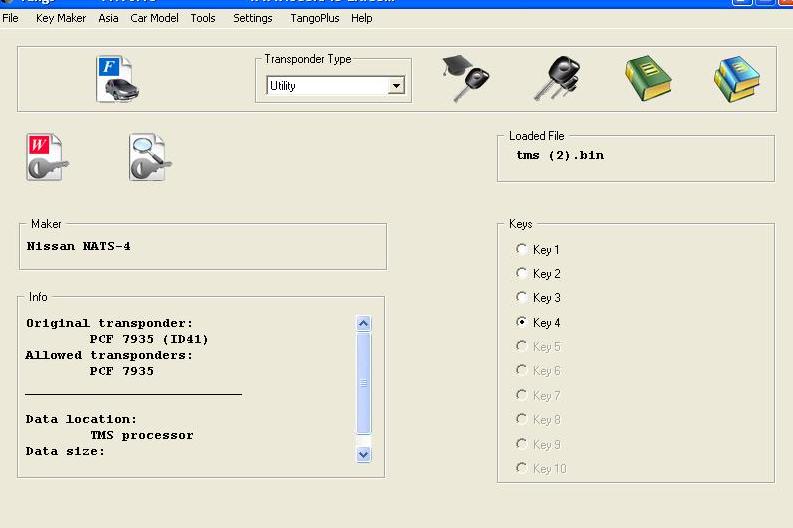
Task: Open the Asia menu
Action: [108, 18]
